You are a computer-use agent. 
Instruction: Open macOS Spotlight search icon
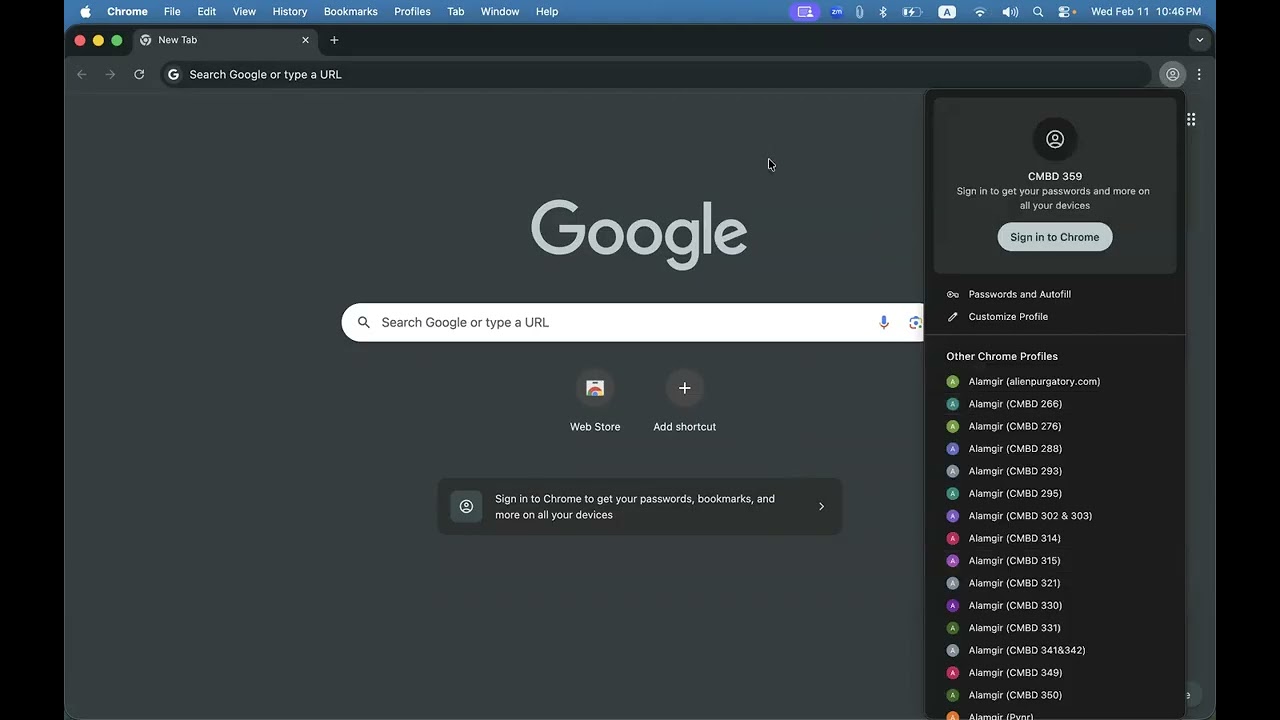pos(1038,11)
